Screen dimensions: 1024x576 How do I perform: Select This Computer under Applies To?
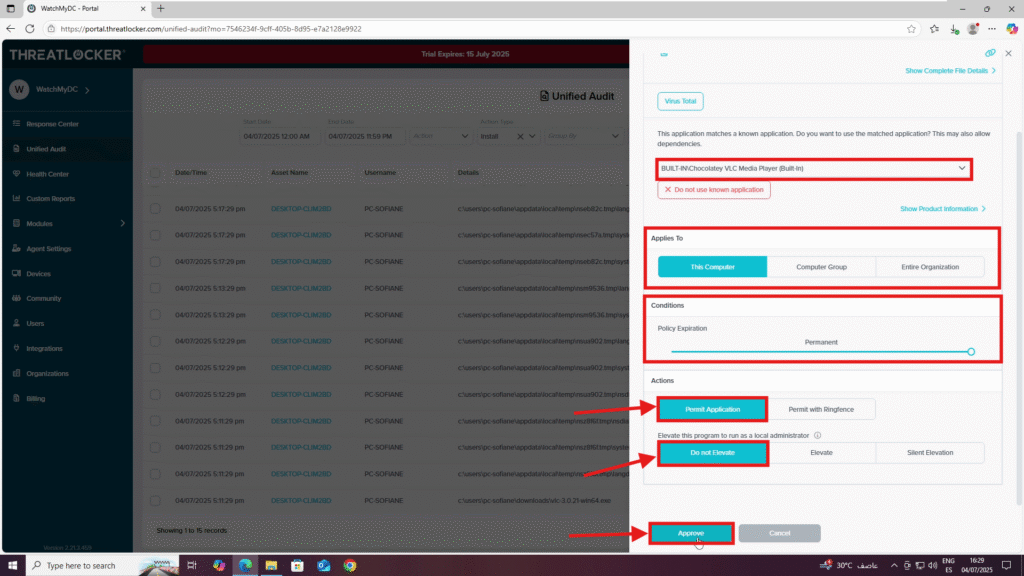click(x=712, y=267)
